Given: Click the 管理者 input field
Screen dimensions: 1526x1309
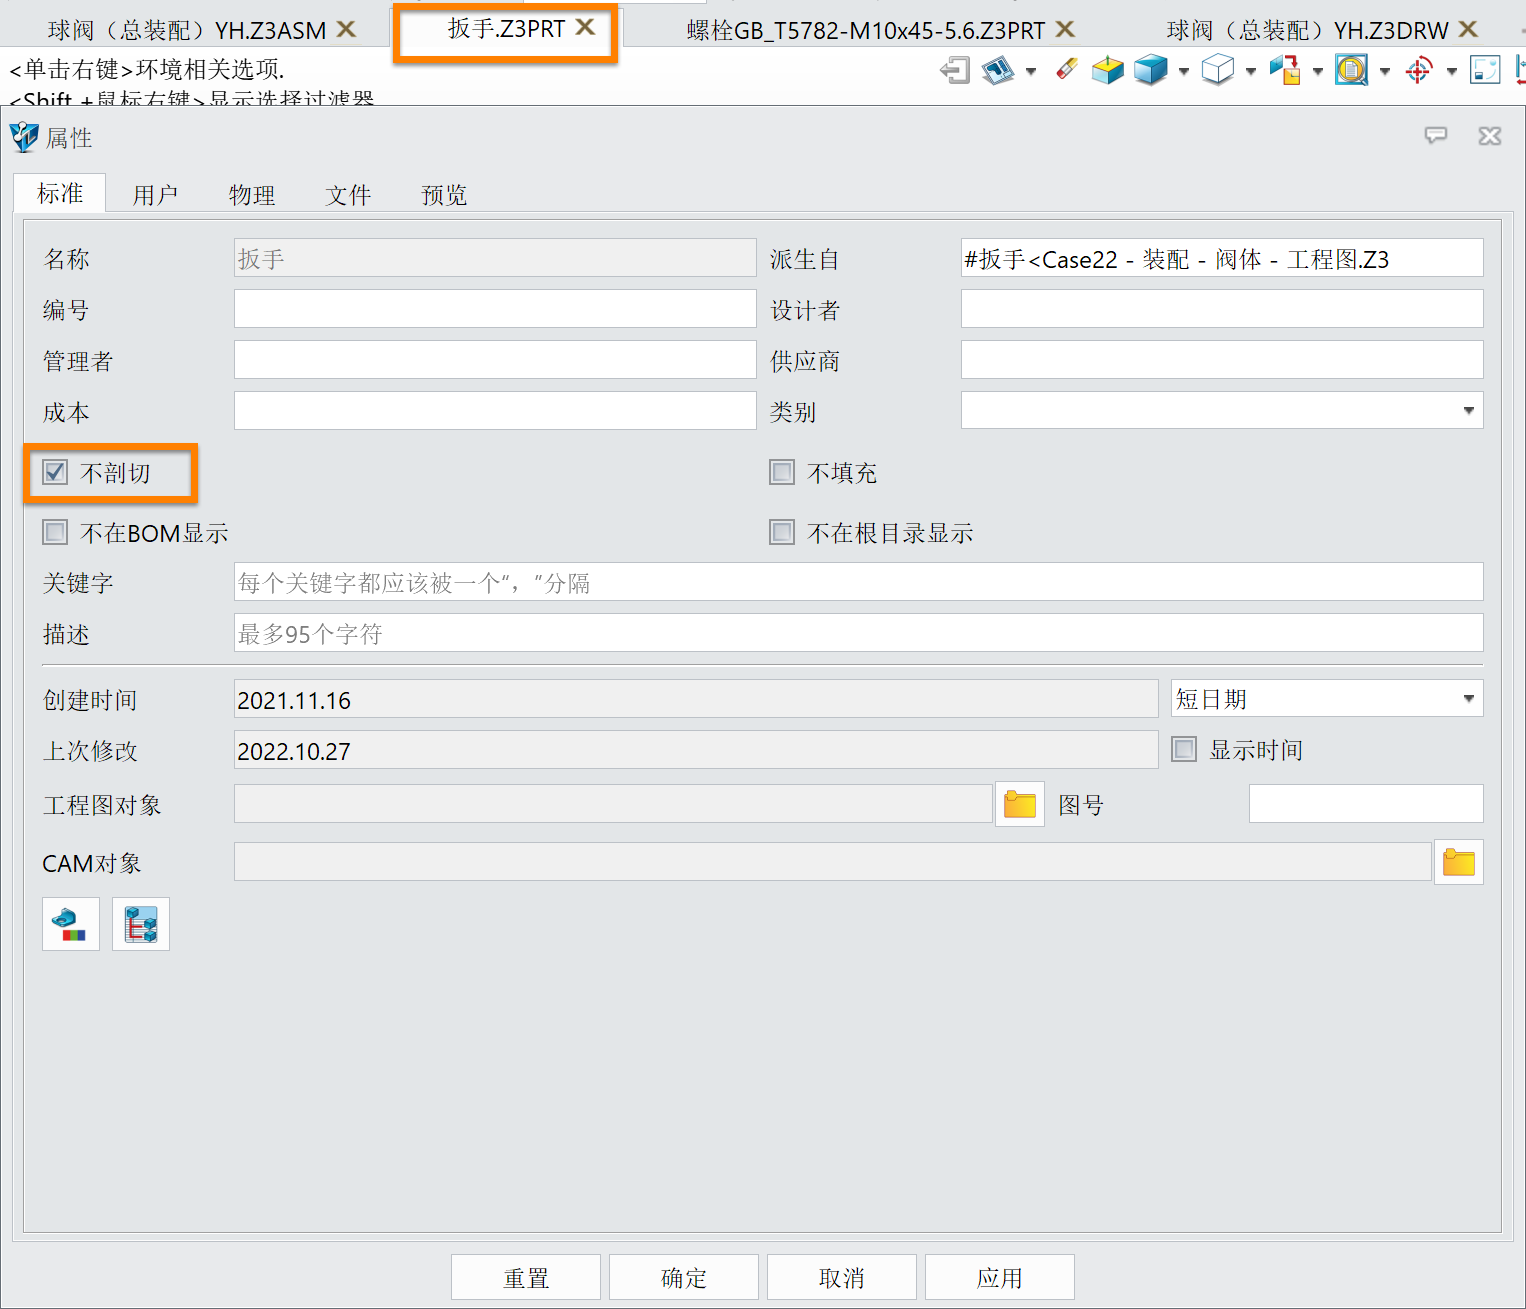Looking at the screenshot, I should pyautogui.click(x=495, y=359).
